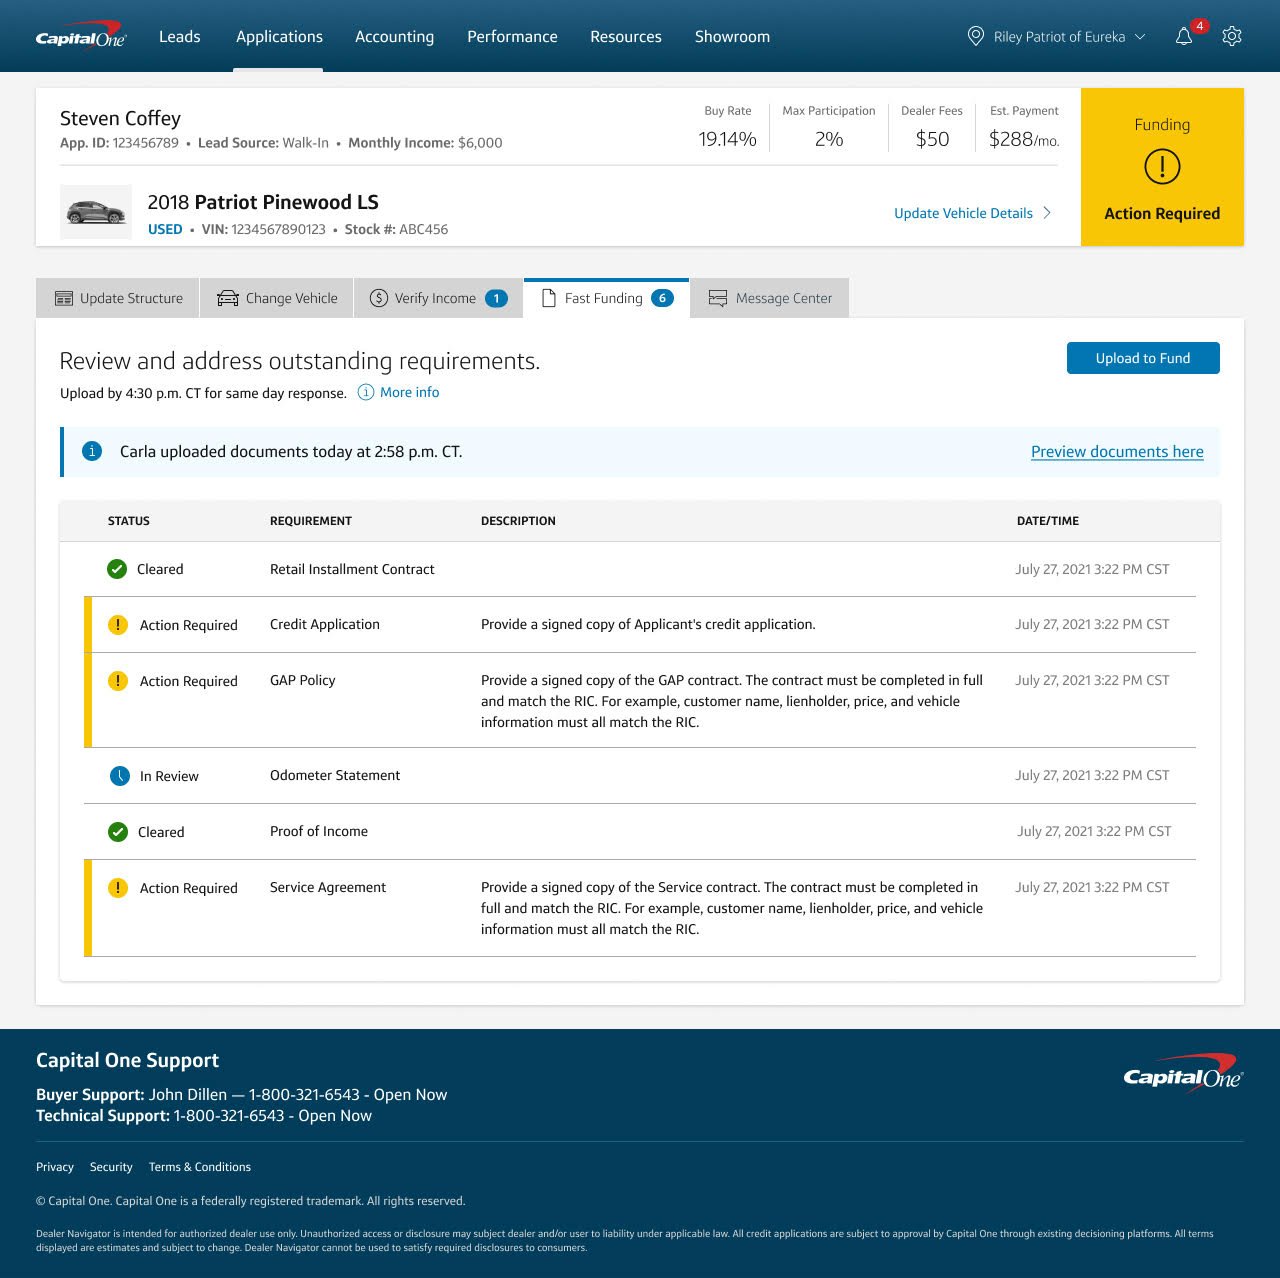The height and width of the screenshot is (1278, 1280).
Task: Click the dollar icon on Verify Income tab
Action: point(379,298)
